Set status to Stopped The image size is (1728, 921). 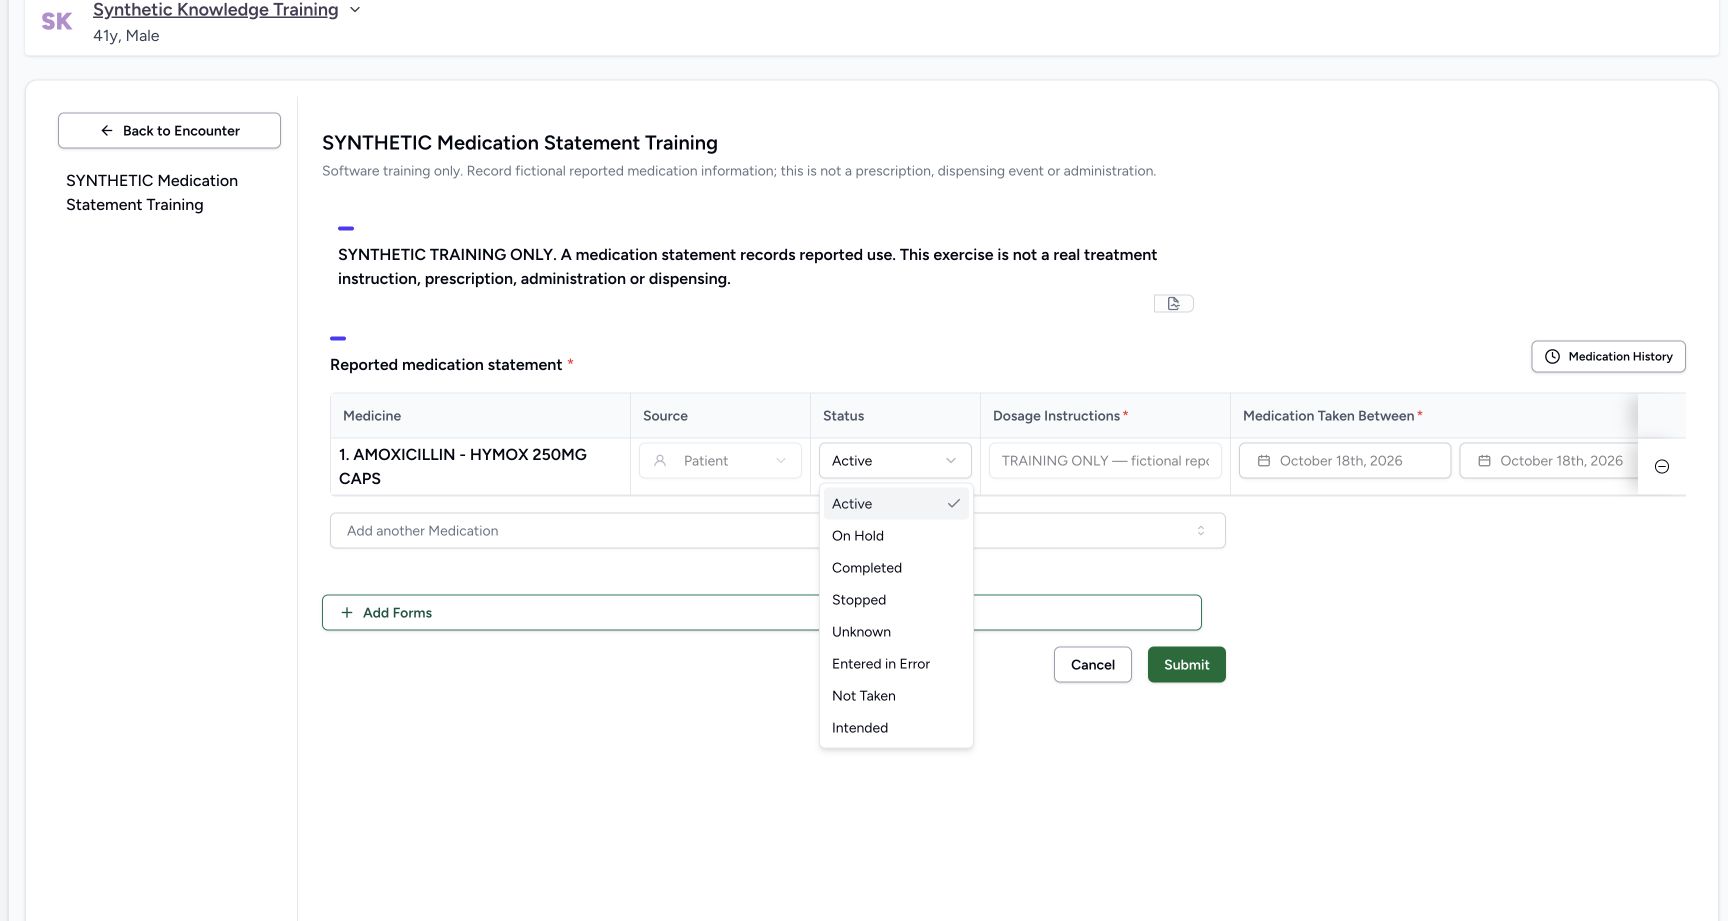pos(896,600)
